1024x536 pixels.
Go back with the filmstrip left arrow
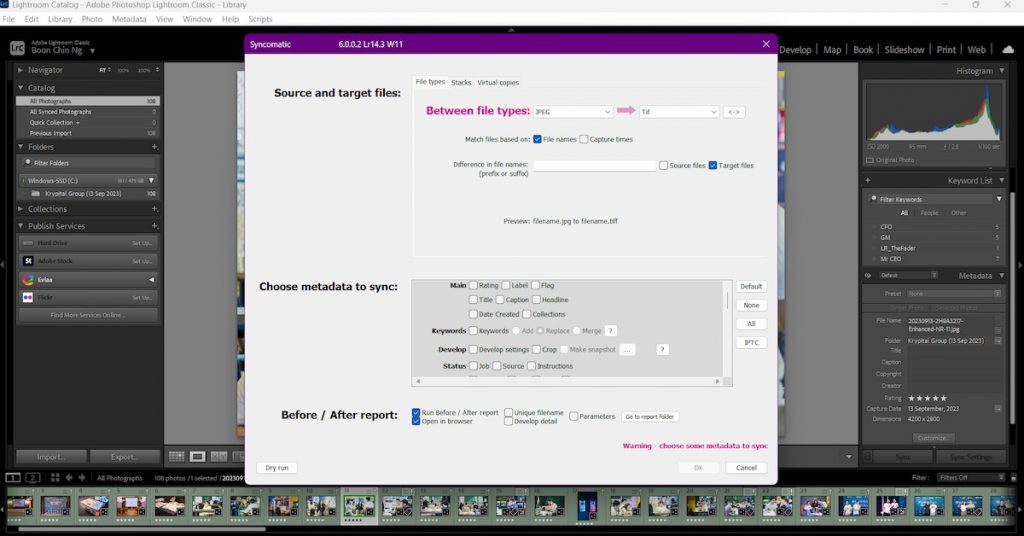[x=69, y=478]
